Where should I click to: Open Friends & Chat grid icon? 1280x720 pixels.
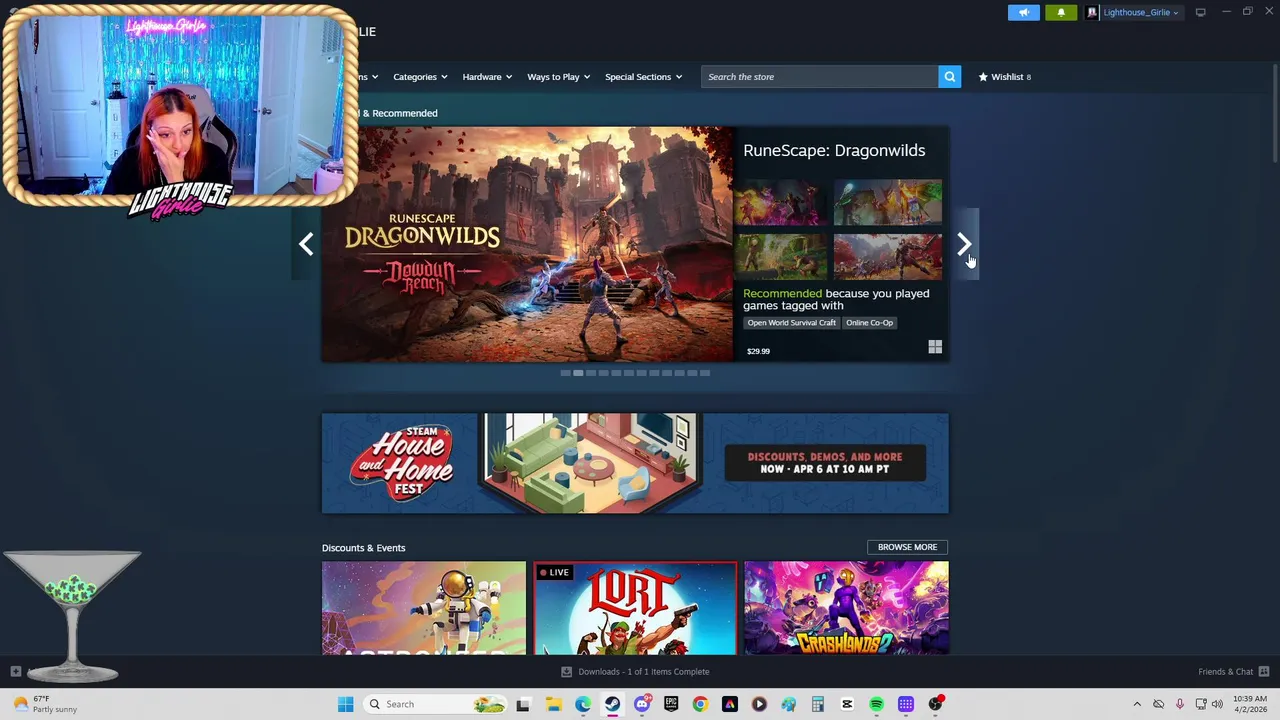[1264, 671]
